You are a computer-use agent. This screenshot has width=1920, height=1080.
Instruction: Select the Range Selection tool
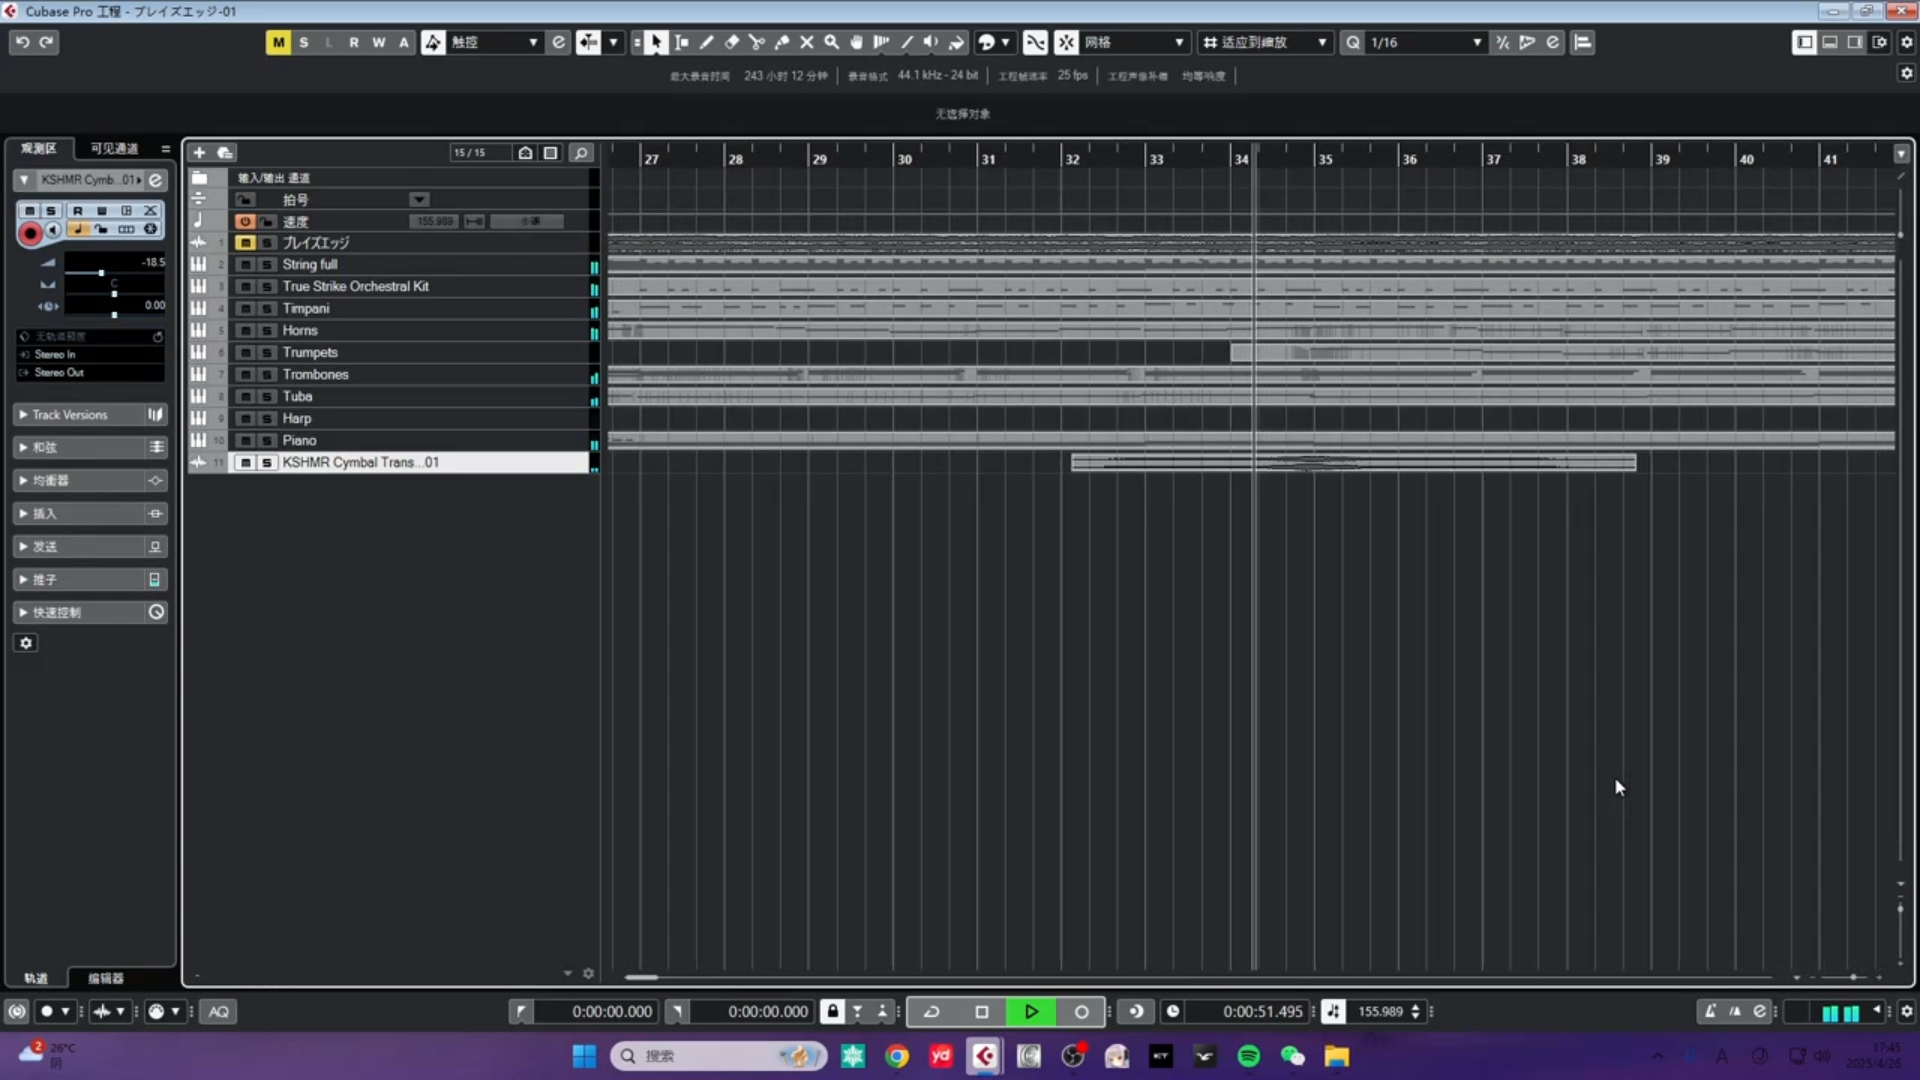(681, 42)
